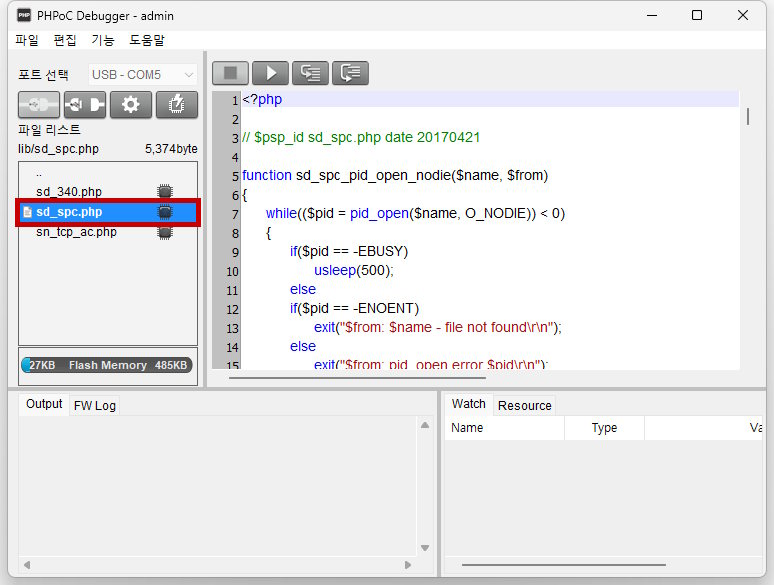The width and height of the screenshot is (774, 585).
Task: Open device settings via the gear icon
Action: [131, 105]
